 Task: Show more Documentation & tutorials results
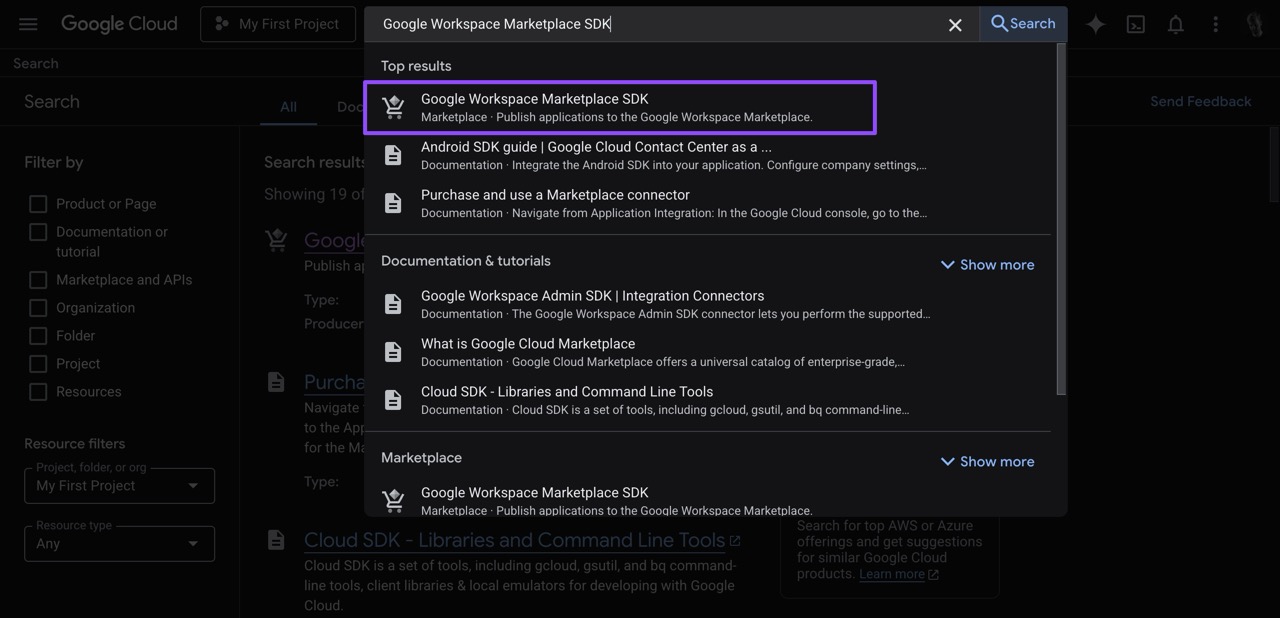pyautogui.click(x=986, y=264)
